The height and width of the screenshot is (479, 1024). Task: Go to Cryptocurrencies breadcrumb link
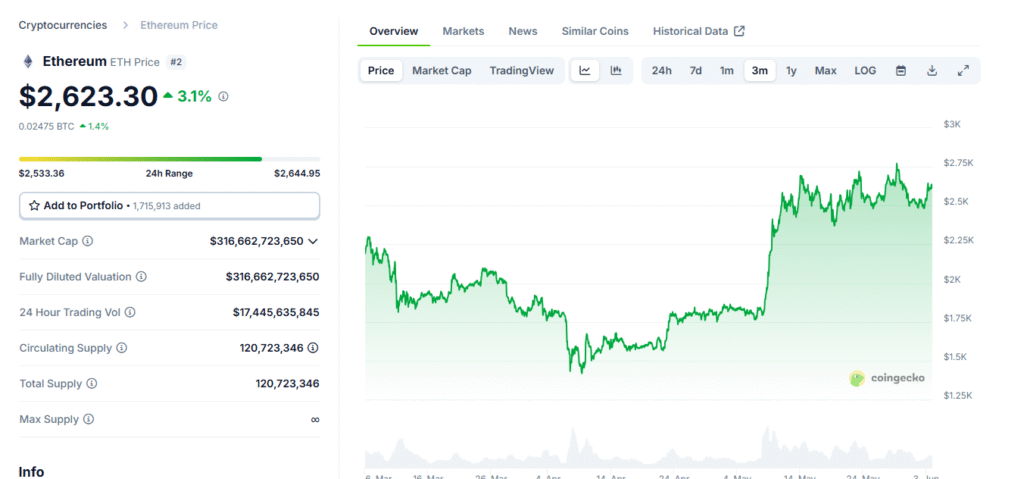pos(63,25)
